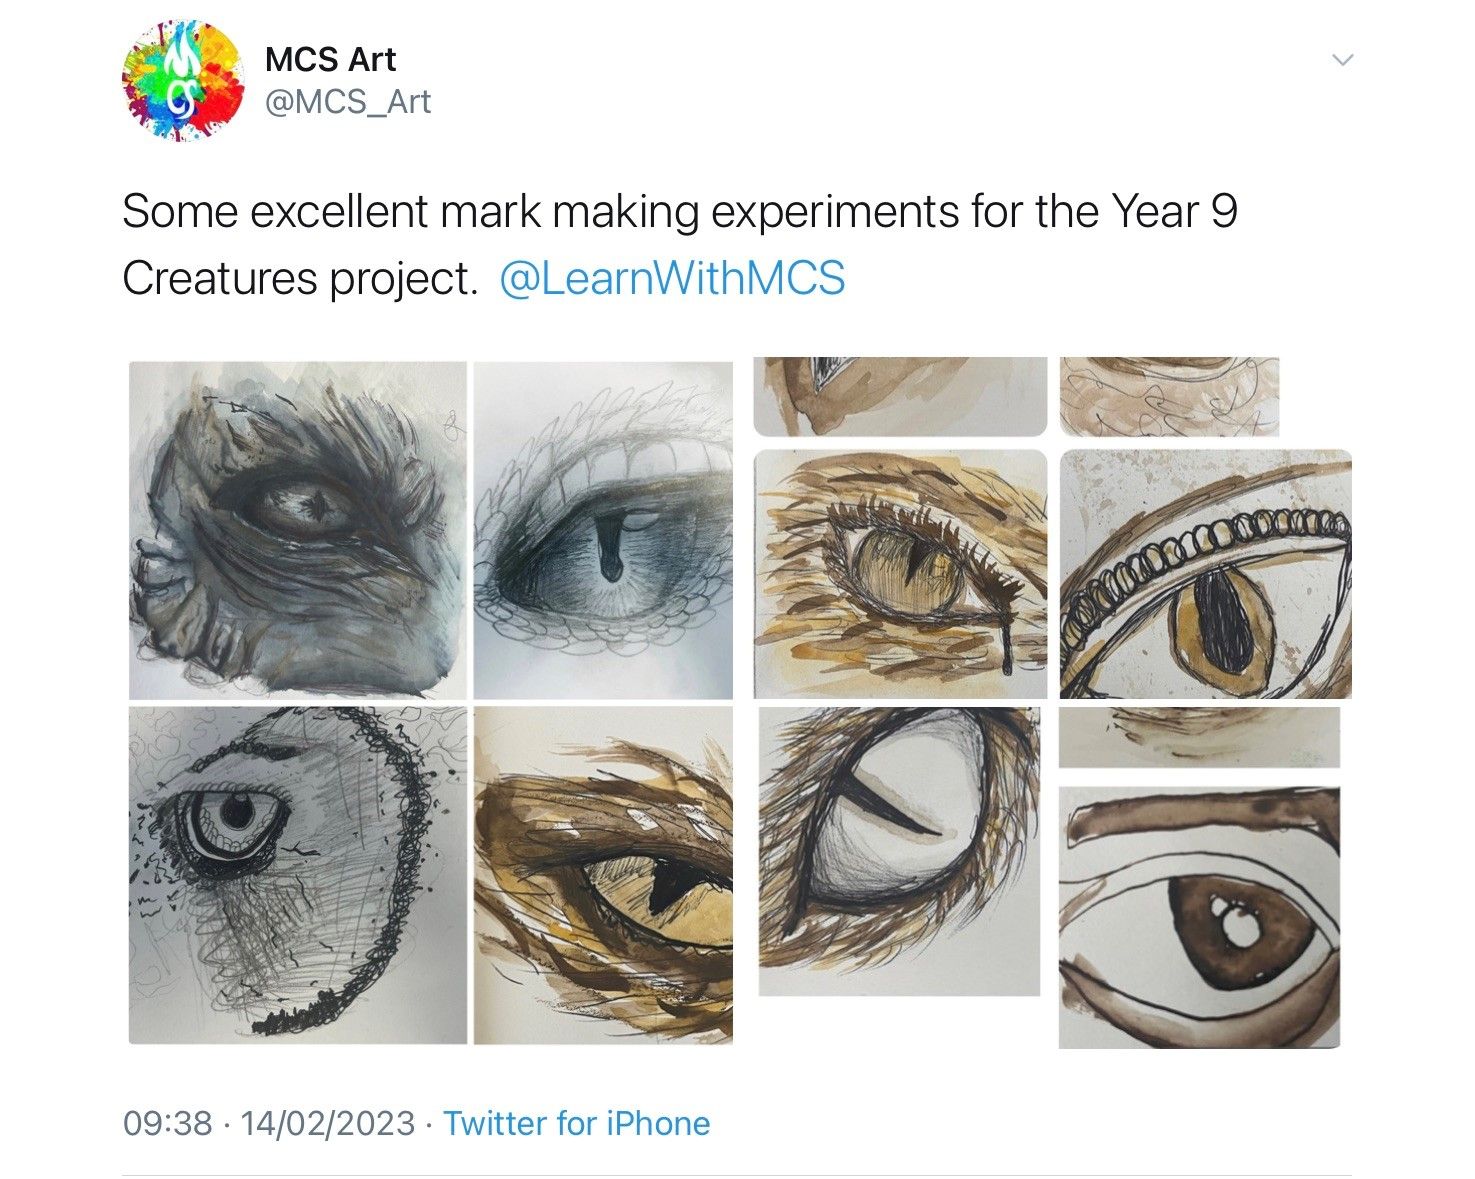
Task: Open the @LearnWithMCS mention link
Action: (x=671, y=278)
